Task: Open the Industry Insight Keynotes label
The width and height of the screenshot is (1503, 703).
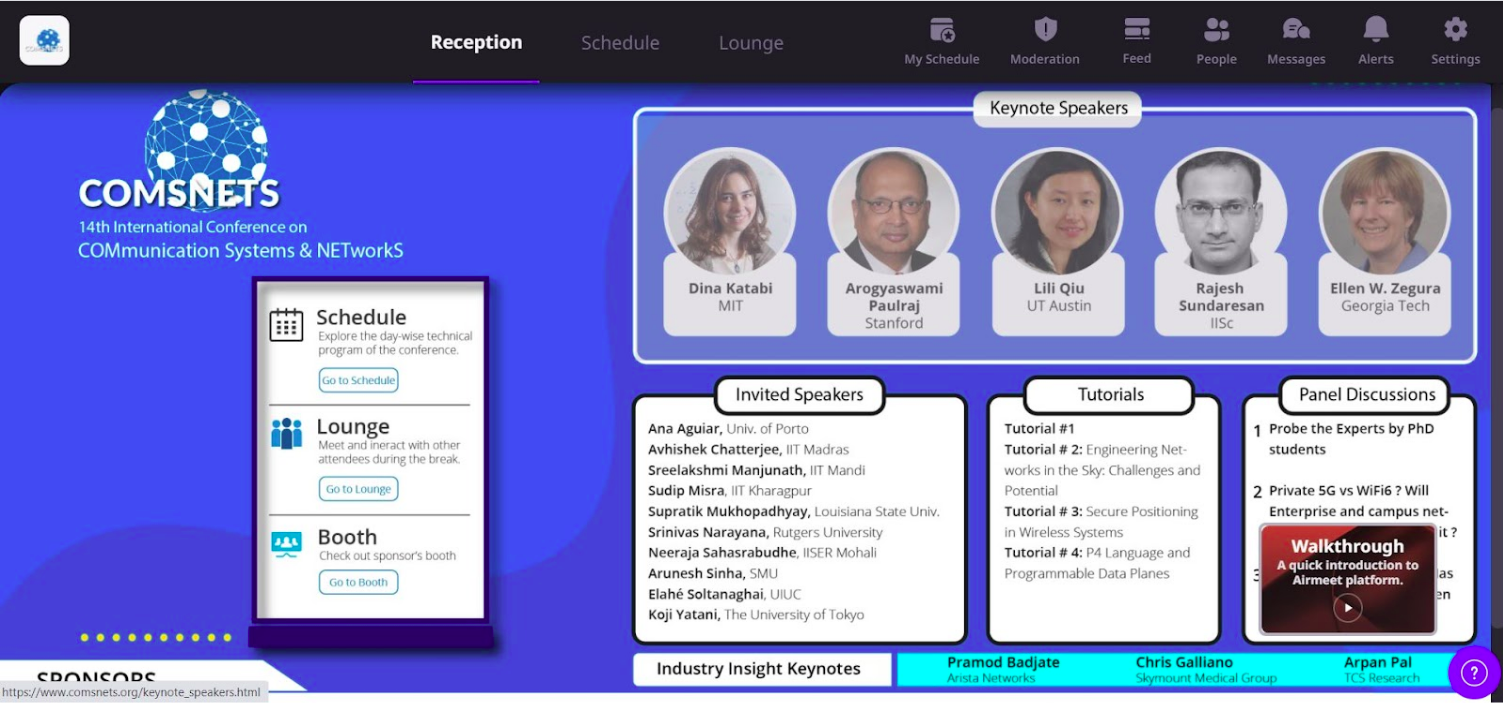Action: click(x=759, y=670)
